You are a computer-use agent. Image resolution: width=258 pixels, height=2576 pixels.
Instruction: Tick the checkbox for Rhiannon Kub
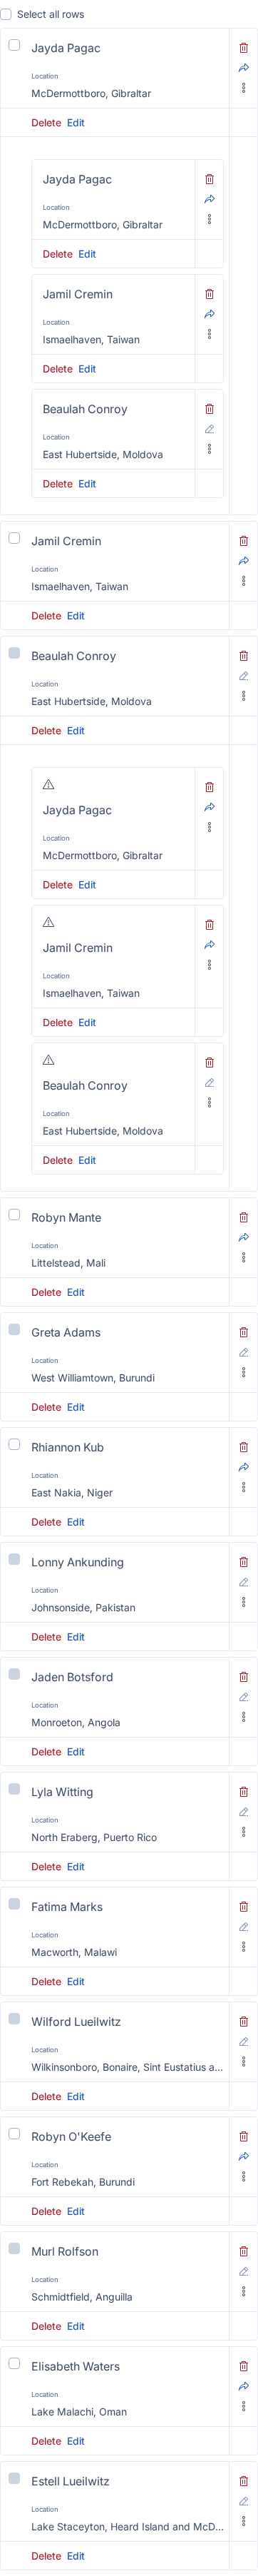tap(14, 1444)
